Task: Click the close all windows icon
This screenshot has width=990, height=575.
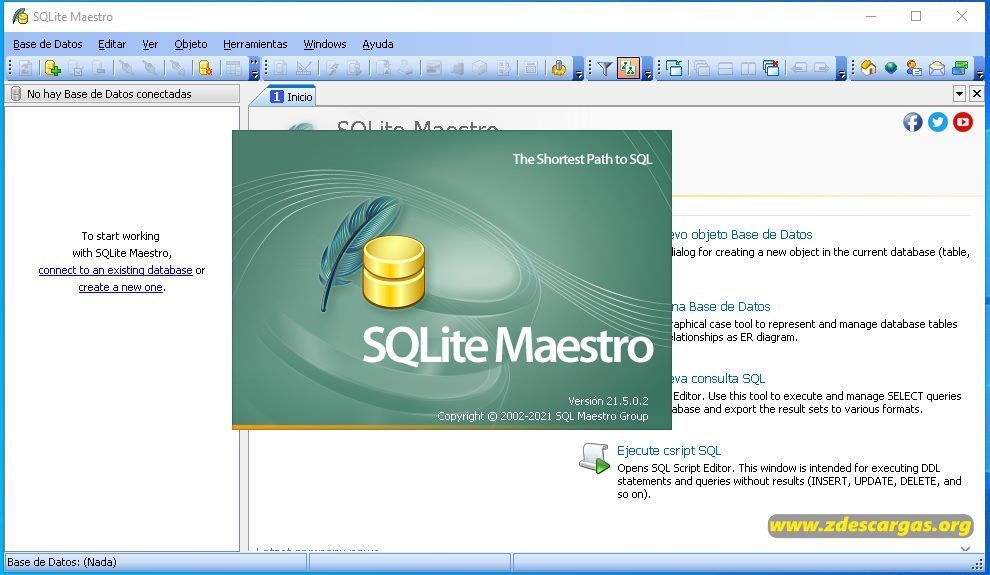Action: pos(771,68)
